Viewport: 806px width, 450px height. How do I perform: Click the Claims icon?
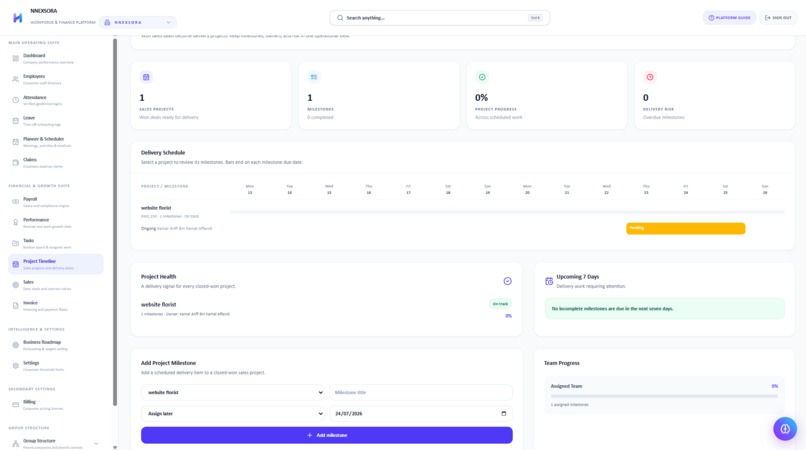[x=15, y=163]
